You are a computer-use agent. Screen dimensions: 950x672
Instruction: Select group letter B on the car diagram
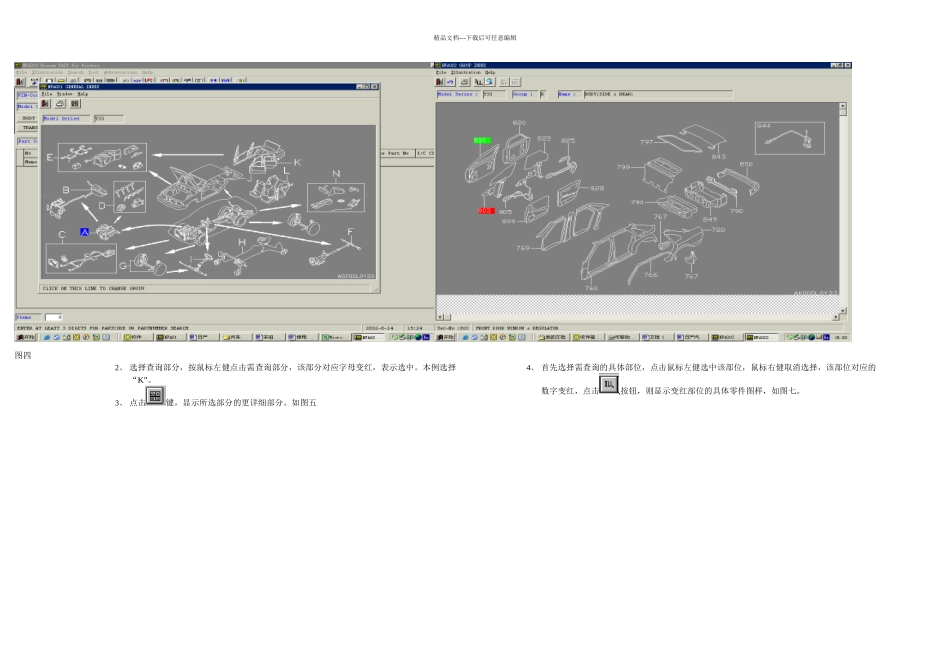tap(66, 190)
